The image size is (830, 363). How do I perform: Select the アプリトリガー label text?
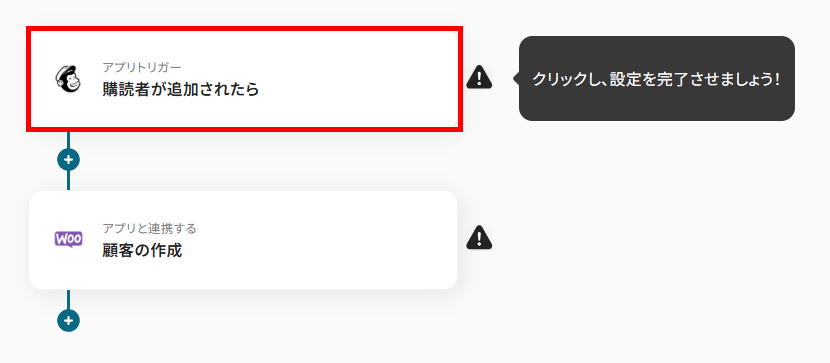click(x=142, y=67)
